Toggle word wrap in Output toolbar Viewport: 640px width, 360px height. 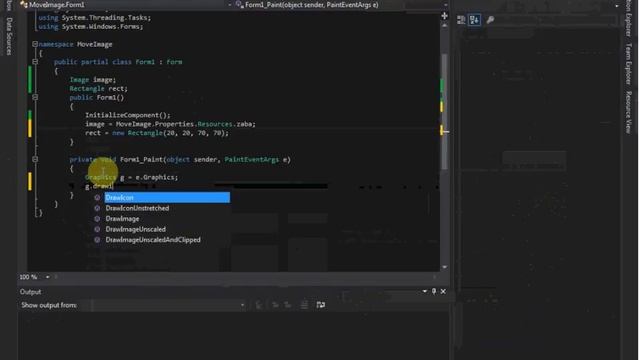pyautogui.click(x=321, y=305)
